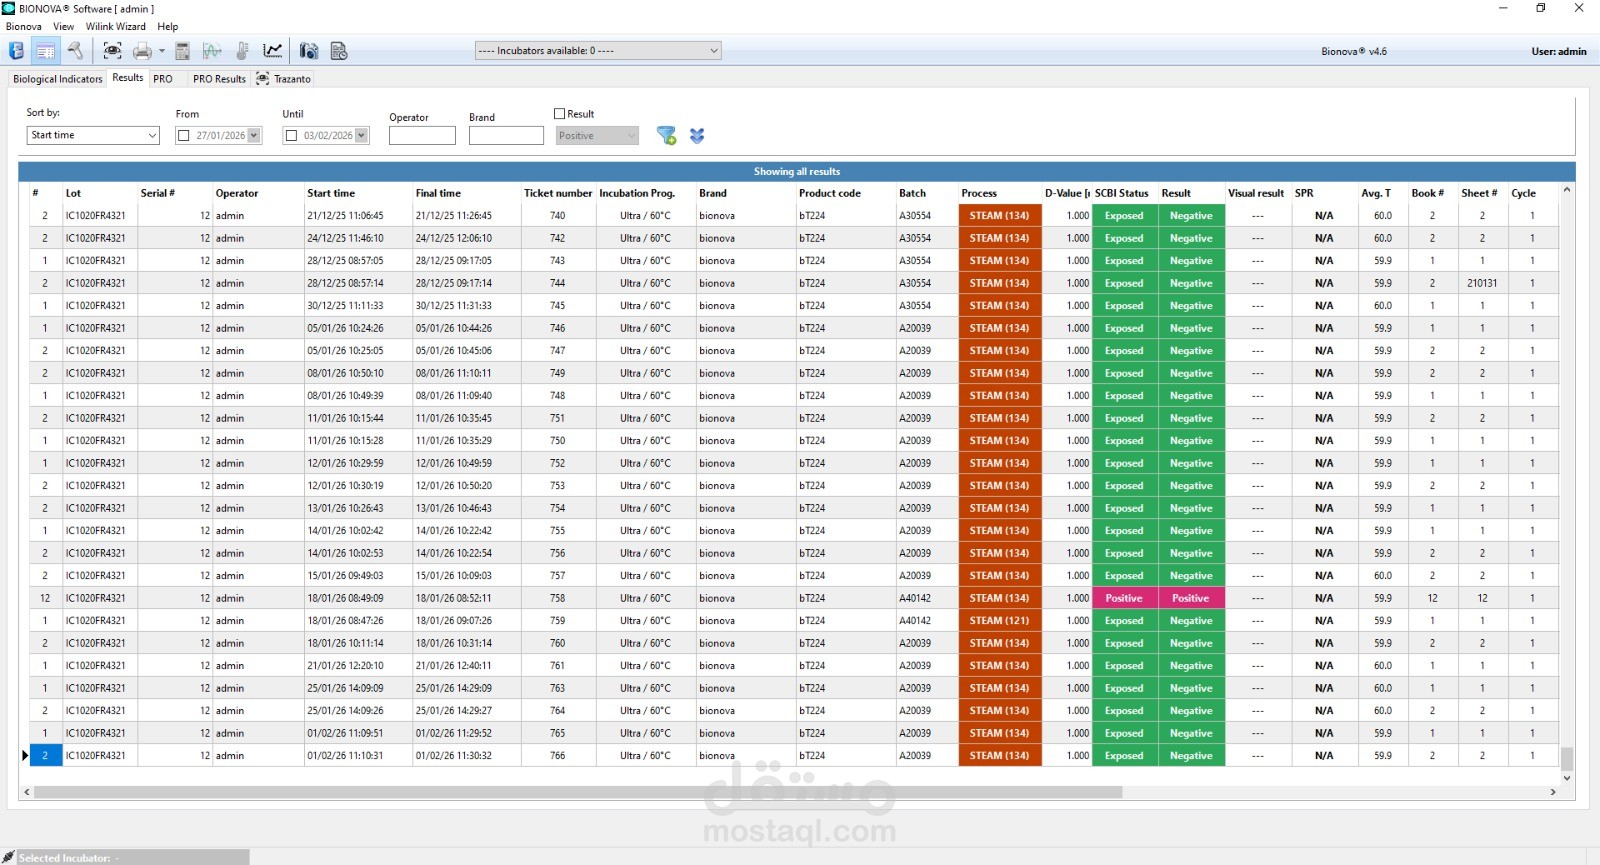Enable the Until date checkbox
The width and height of the screenshot is (1600, 865).
(x=291, y=135)
